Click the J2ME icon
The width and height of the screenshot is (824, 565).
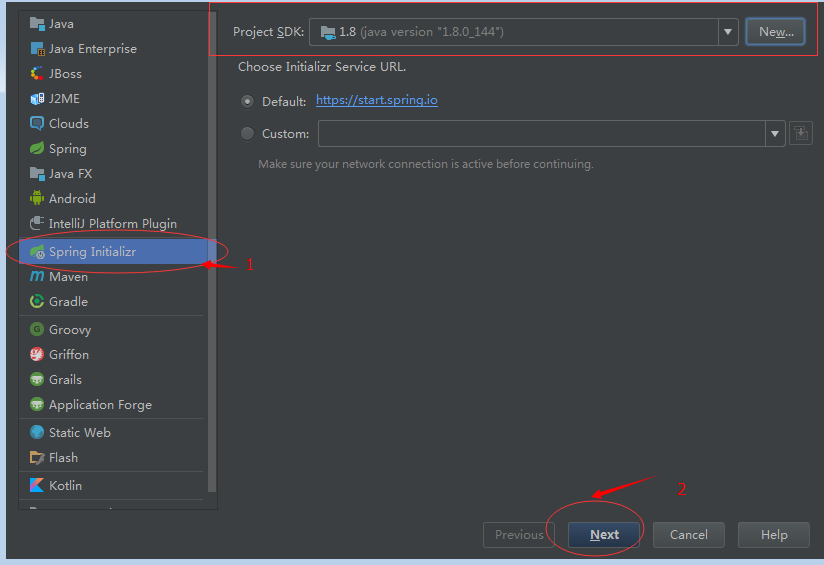[x=37, y=98]
